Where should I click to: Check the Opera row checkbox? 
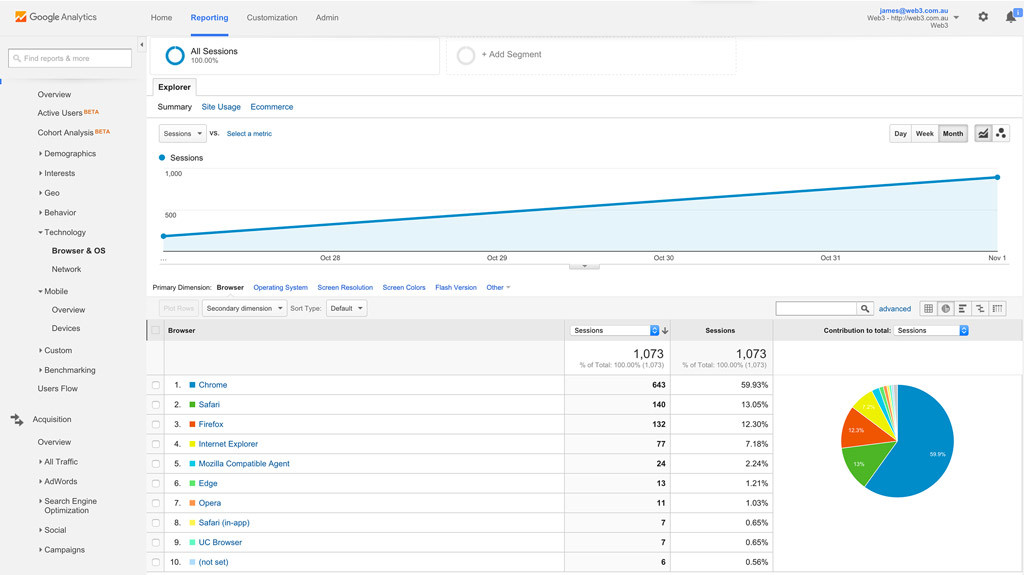155,503
